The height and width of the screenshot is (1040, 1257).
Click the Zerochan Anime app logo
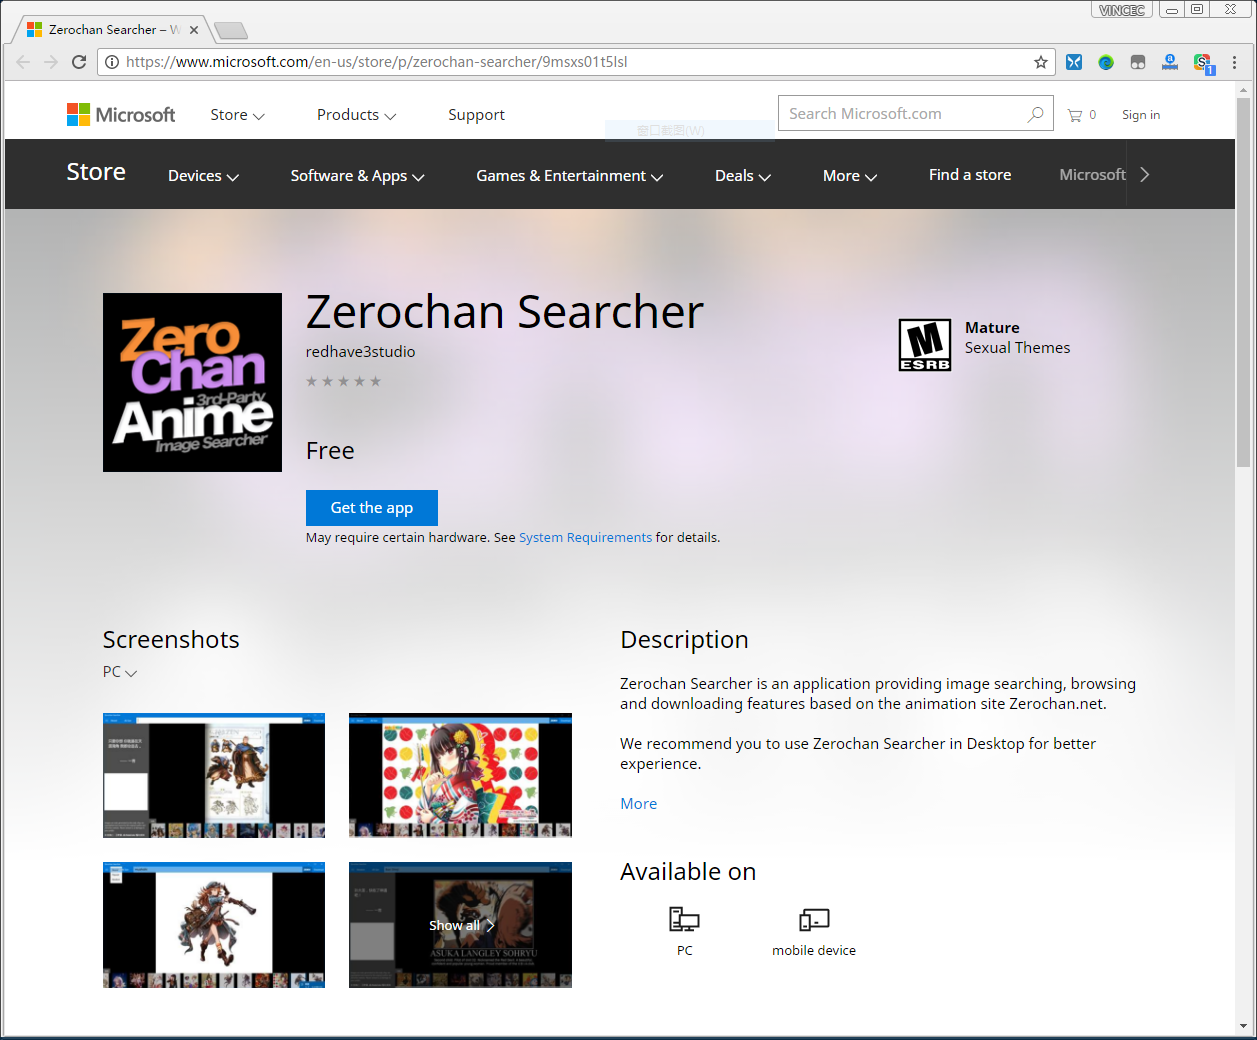coord(192,382)
